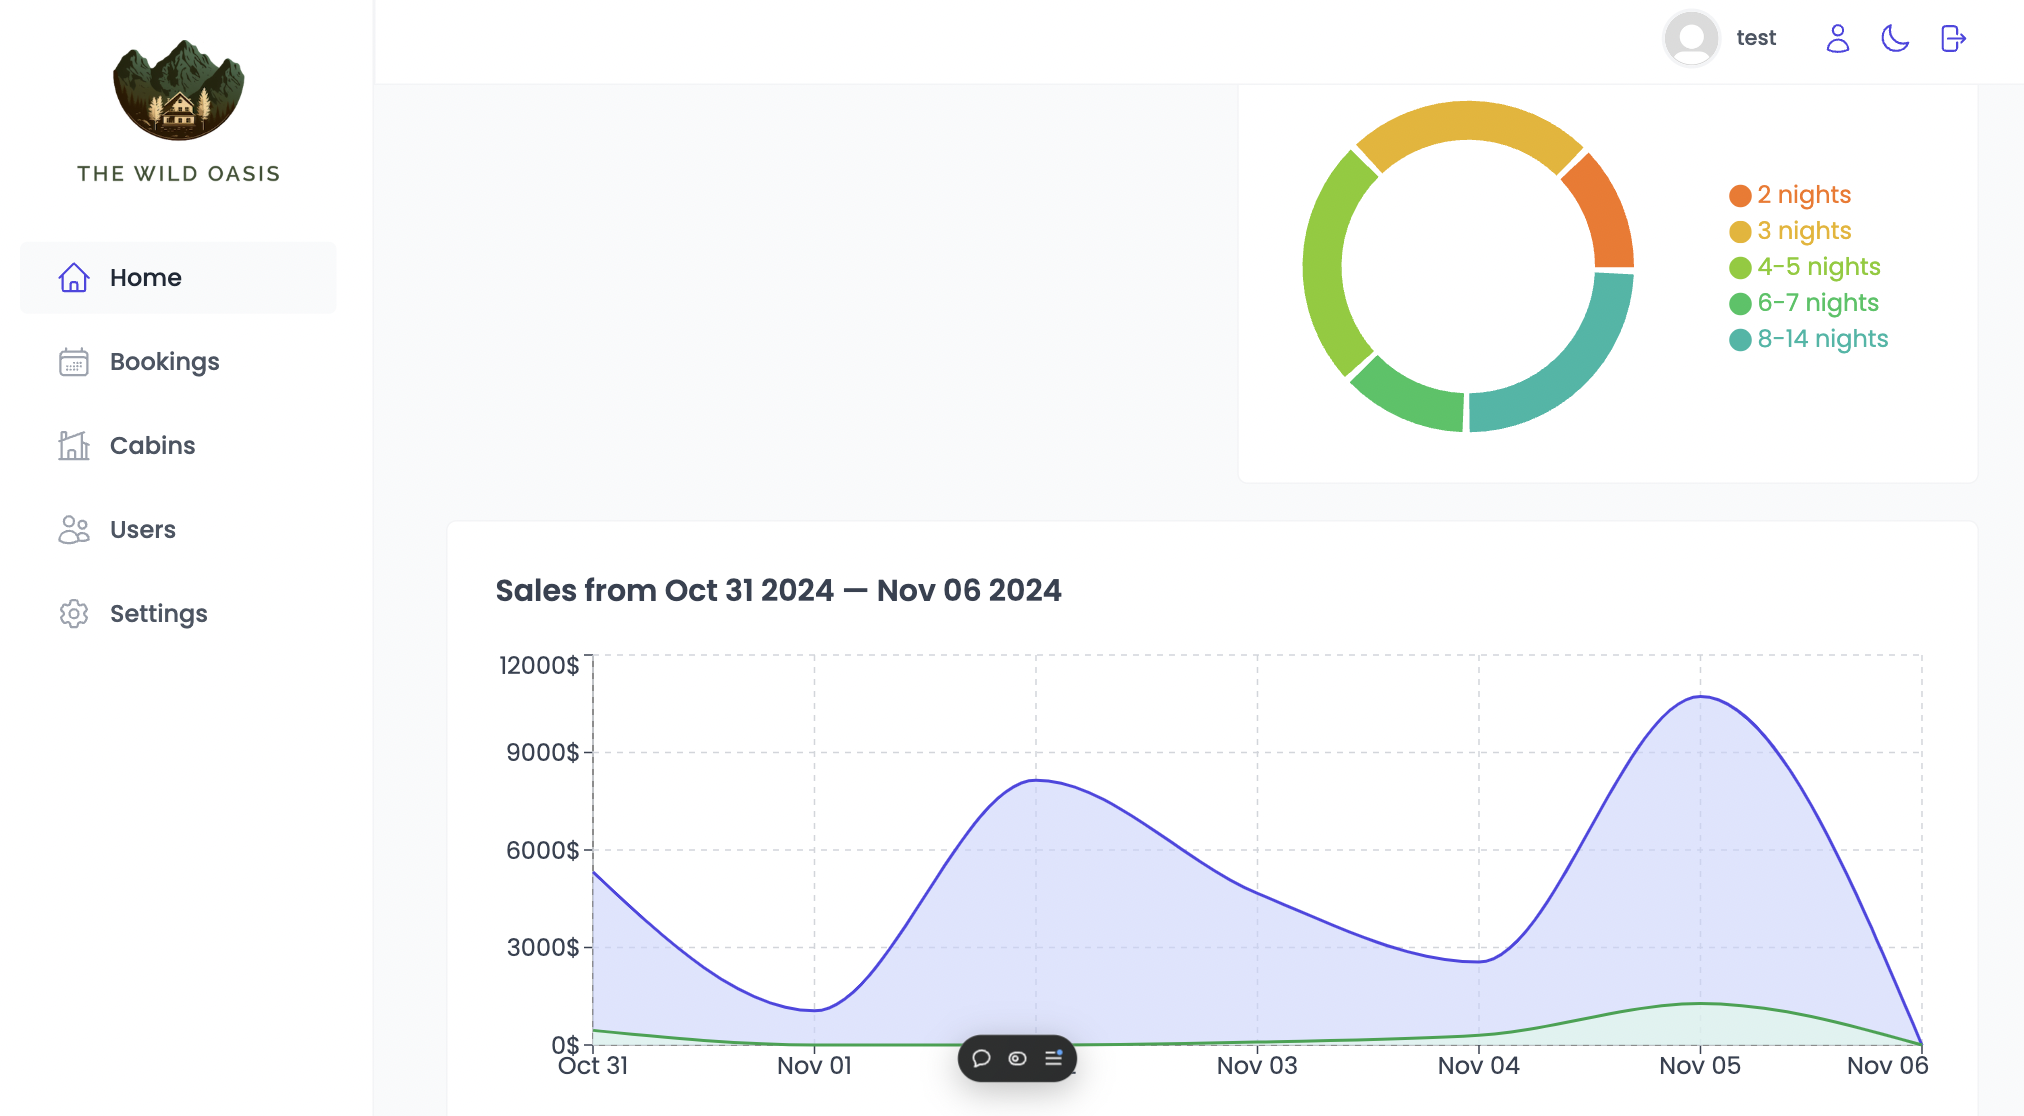Toggle the eye switch in floating toolbar
2024x1116 pixels.
point(1017,1058)
